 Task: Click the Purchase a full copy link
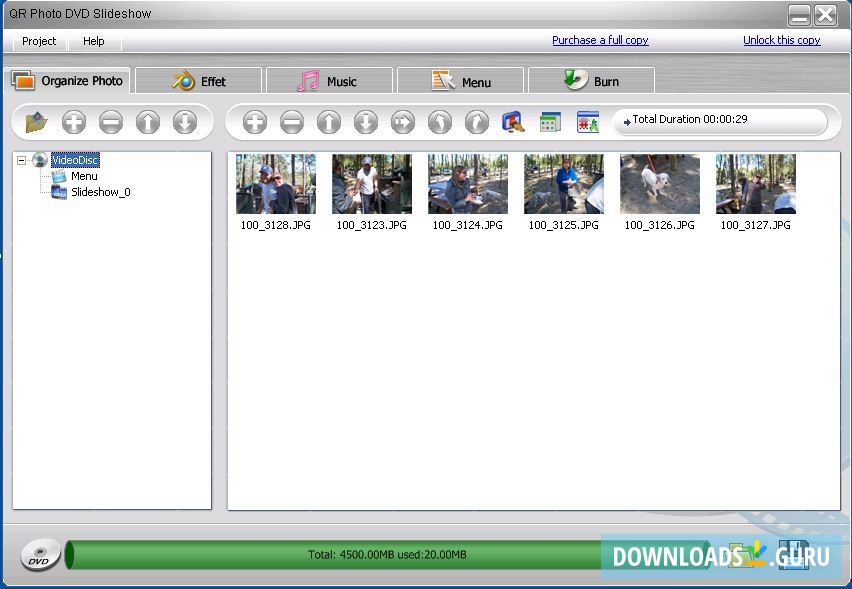(600, 40)
